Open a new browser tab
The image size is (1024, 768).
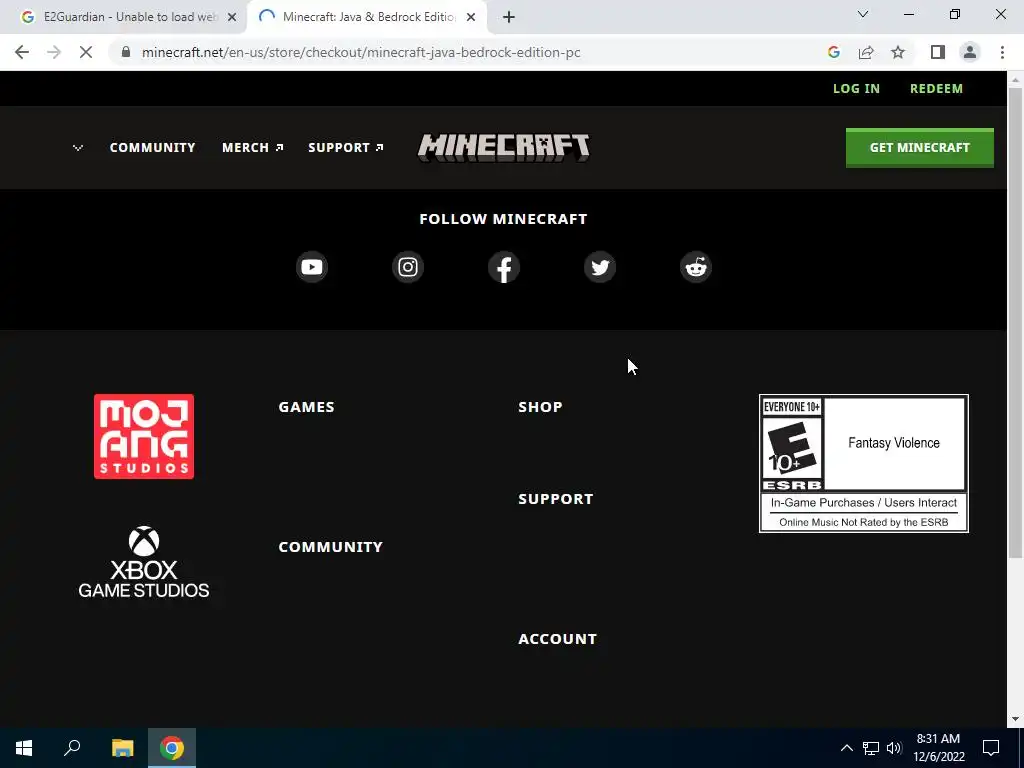pos(509,17)
